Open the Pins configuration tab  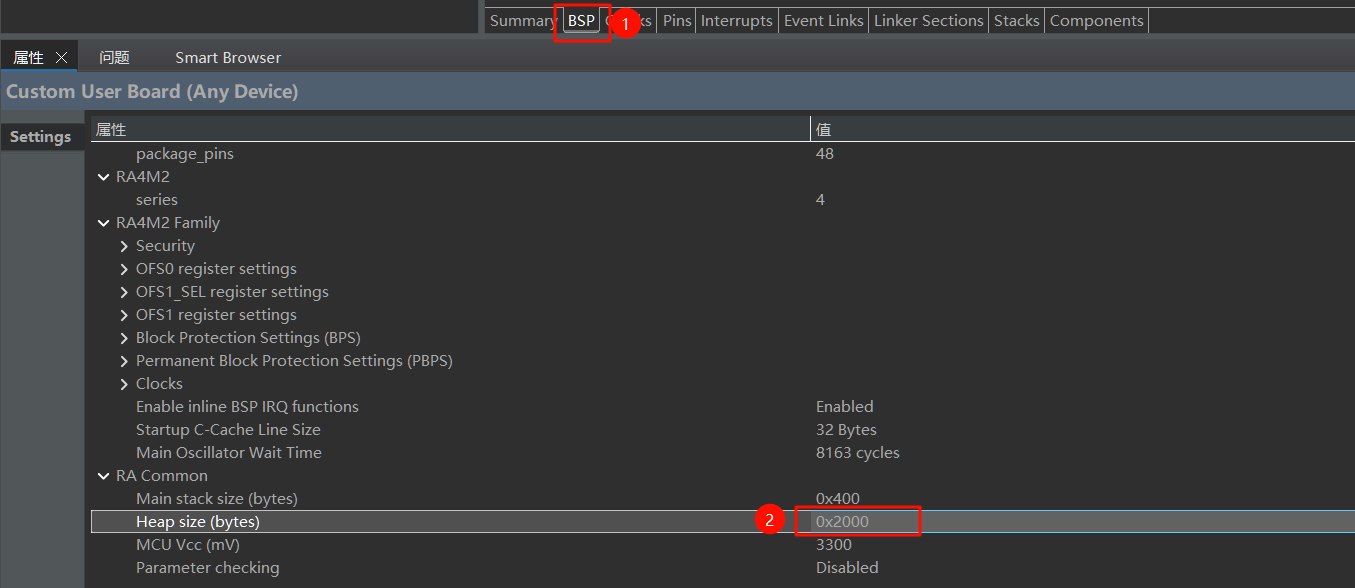677,21
